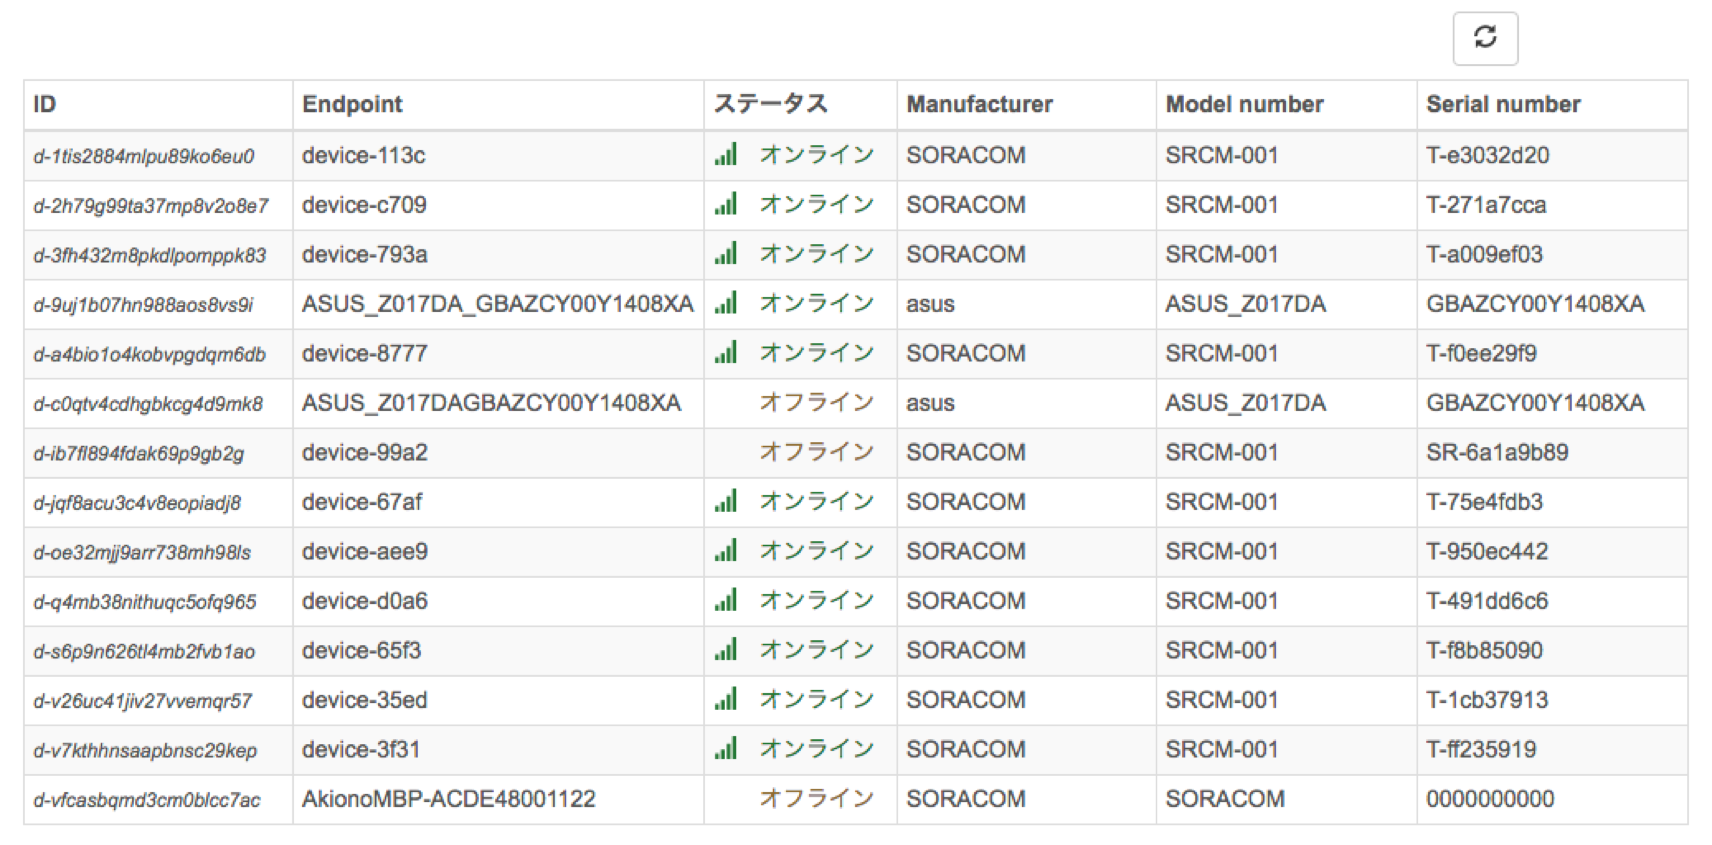Select device ID d-3fh432m8pkdlpomppk83
The image size is (1712, 845).
coord(150,255)
